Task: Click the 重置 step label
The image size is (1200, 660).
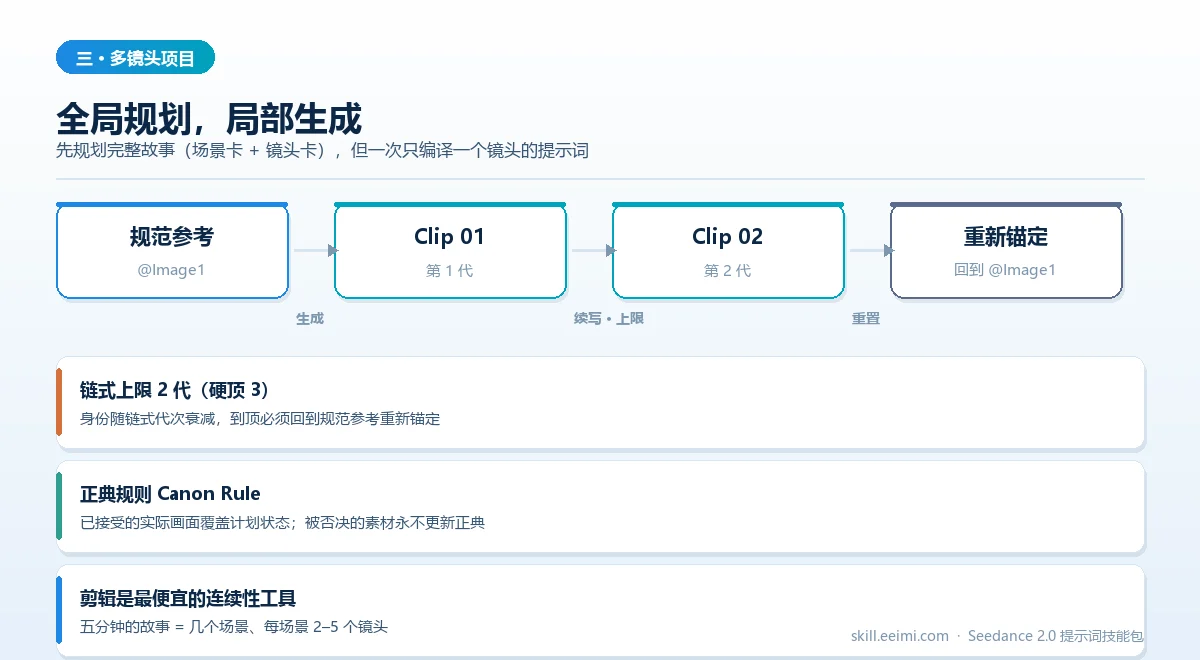Action: coord(866,318)
